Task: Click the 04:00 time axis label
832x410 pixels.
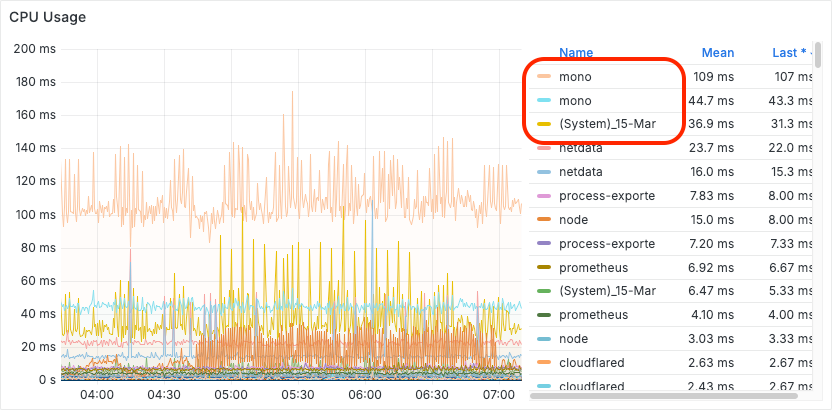Action: [97, 395]
